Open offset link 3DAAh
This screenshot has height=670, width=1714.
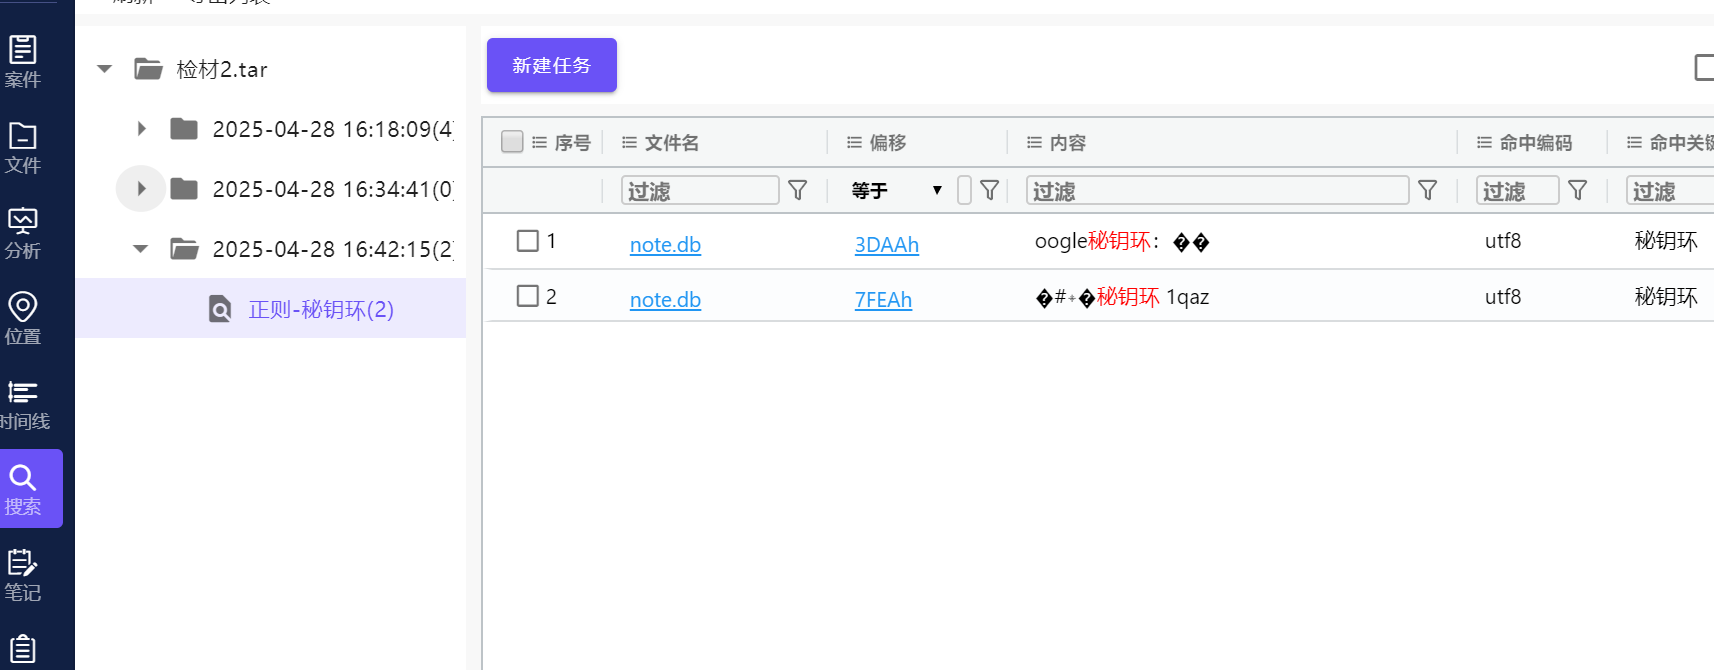[887, 245]
